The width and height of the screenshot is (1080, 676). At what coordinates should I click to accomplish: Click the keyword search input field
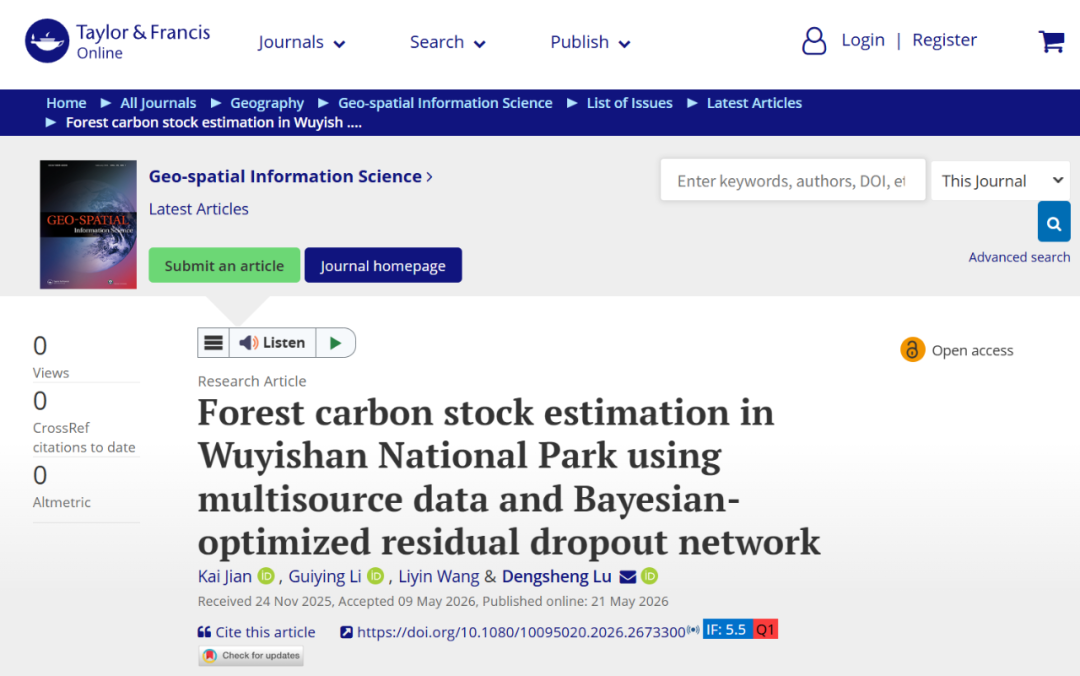792,181
